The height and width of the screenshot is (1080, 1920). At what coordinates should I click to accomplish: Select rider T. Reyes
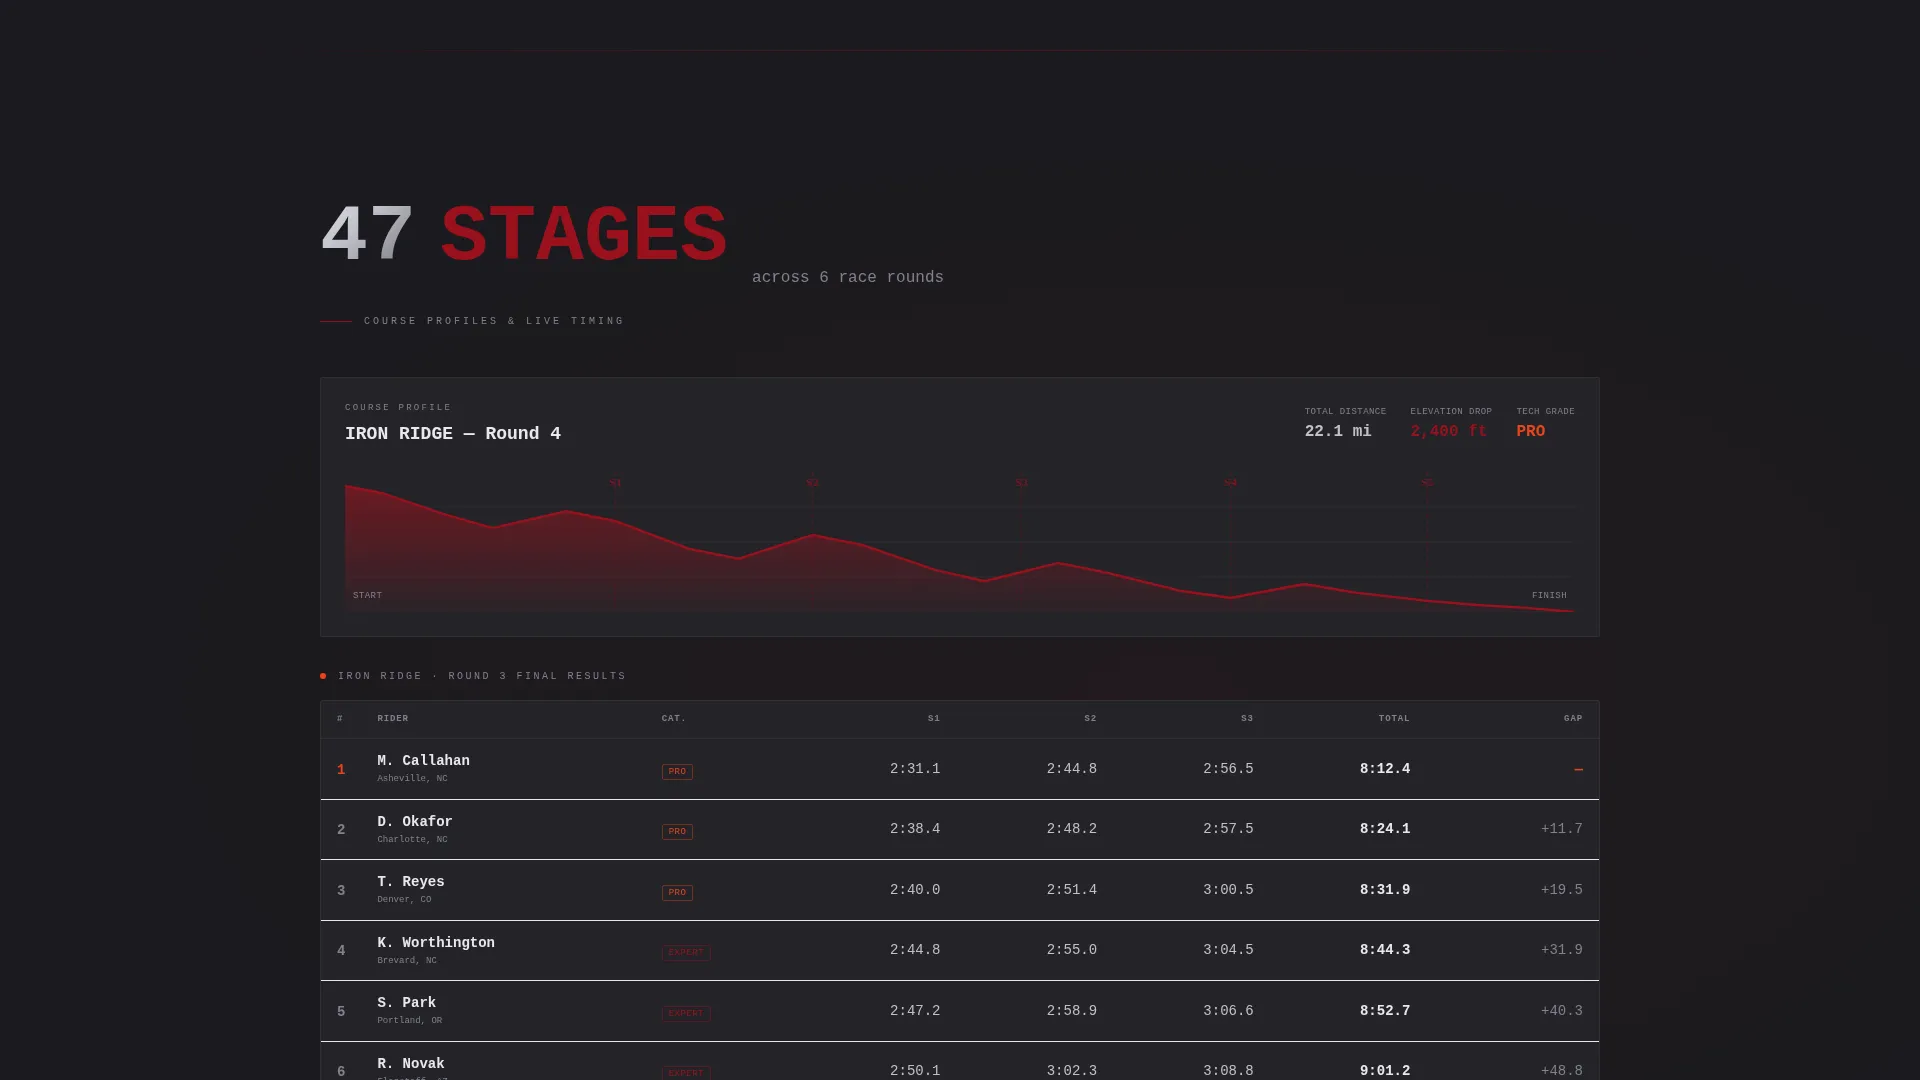coord(410,882)
